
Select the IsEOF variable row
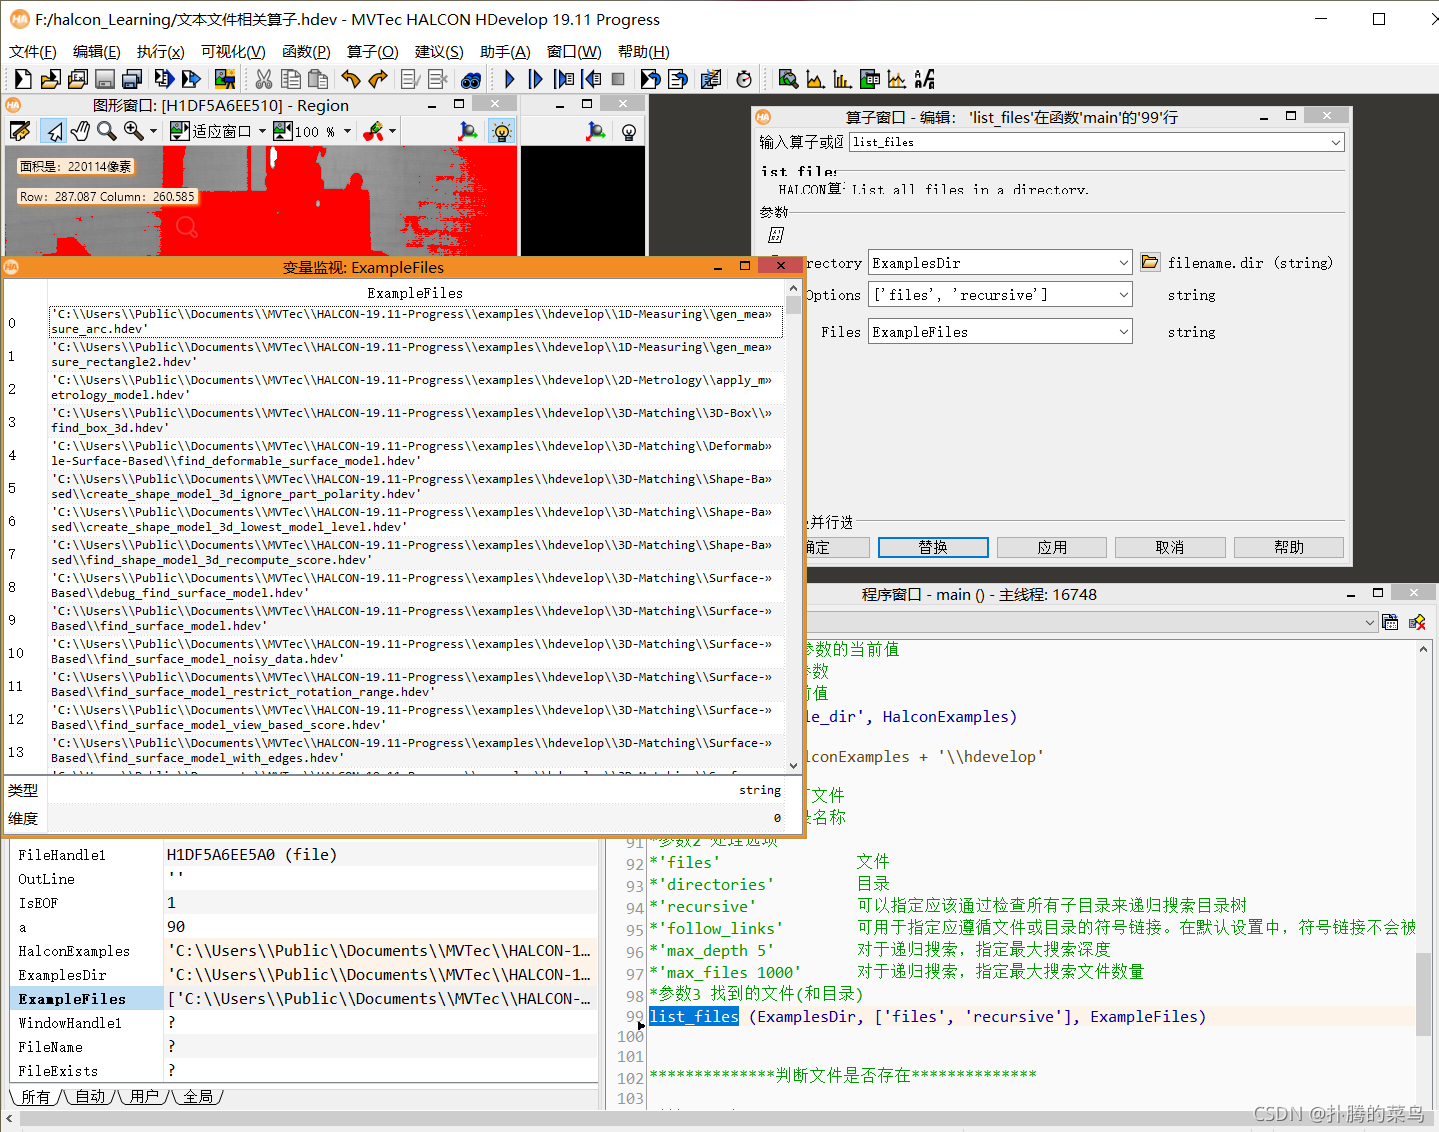304,902
